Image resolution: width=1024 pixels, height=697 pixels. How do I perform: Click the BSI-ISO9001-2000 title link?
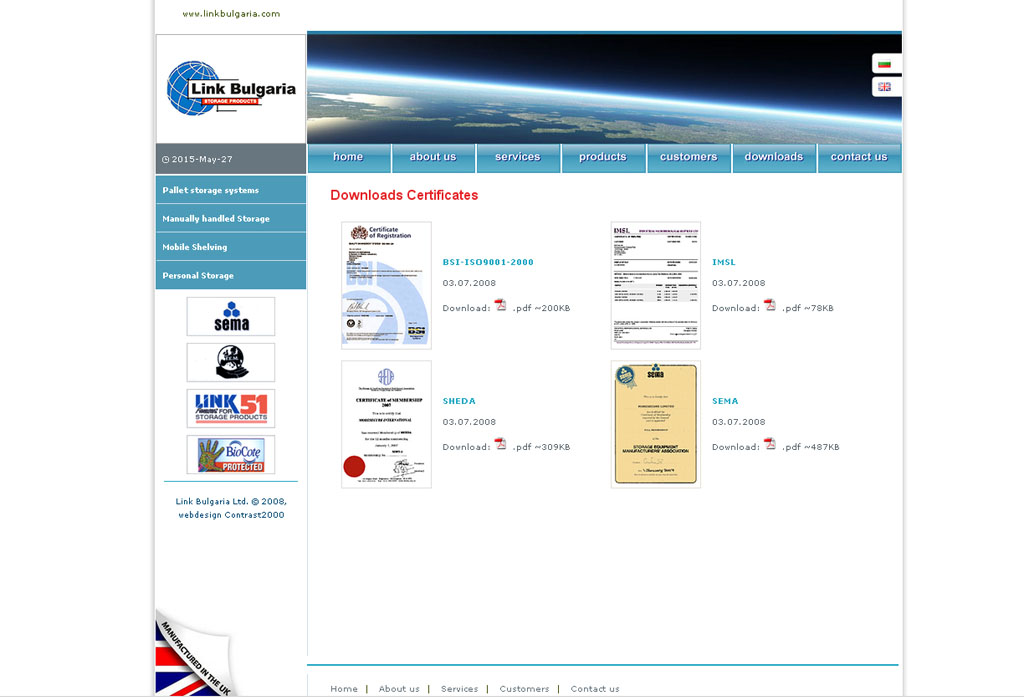pyautogui.click(x=488, y=262)
